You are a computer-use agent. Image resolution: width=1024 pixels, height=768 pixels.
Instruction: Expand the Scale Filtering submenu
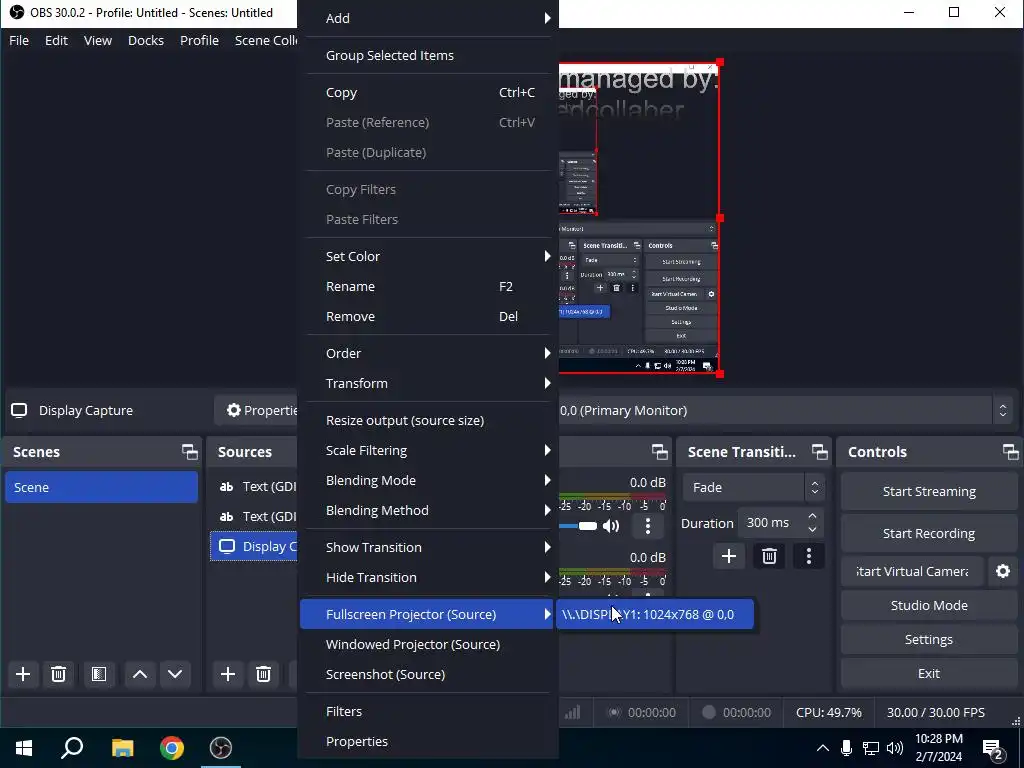(x=430, y=451)
